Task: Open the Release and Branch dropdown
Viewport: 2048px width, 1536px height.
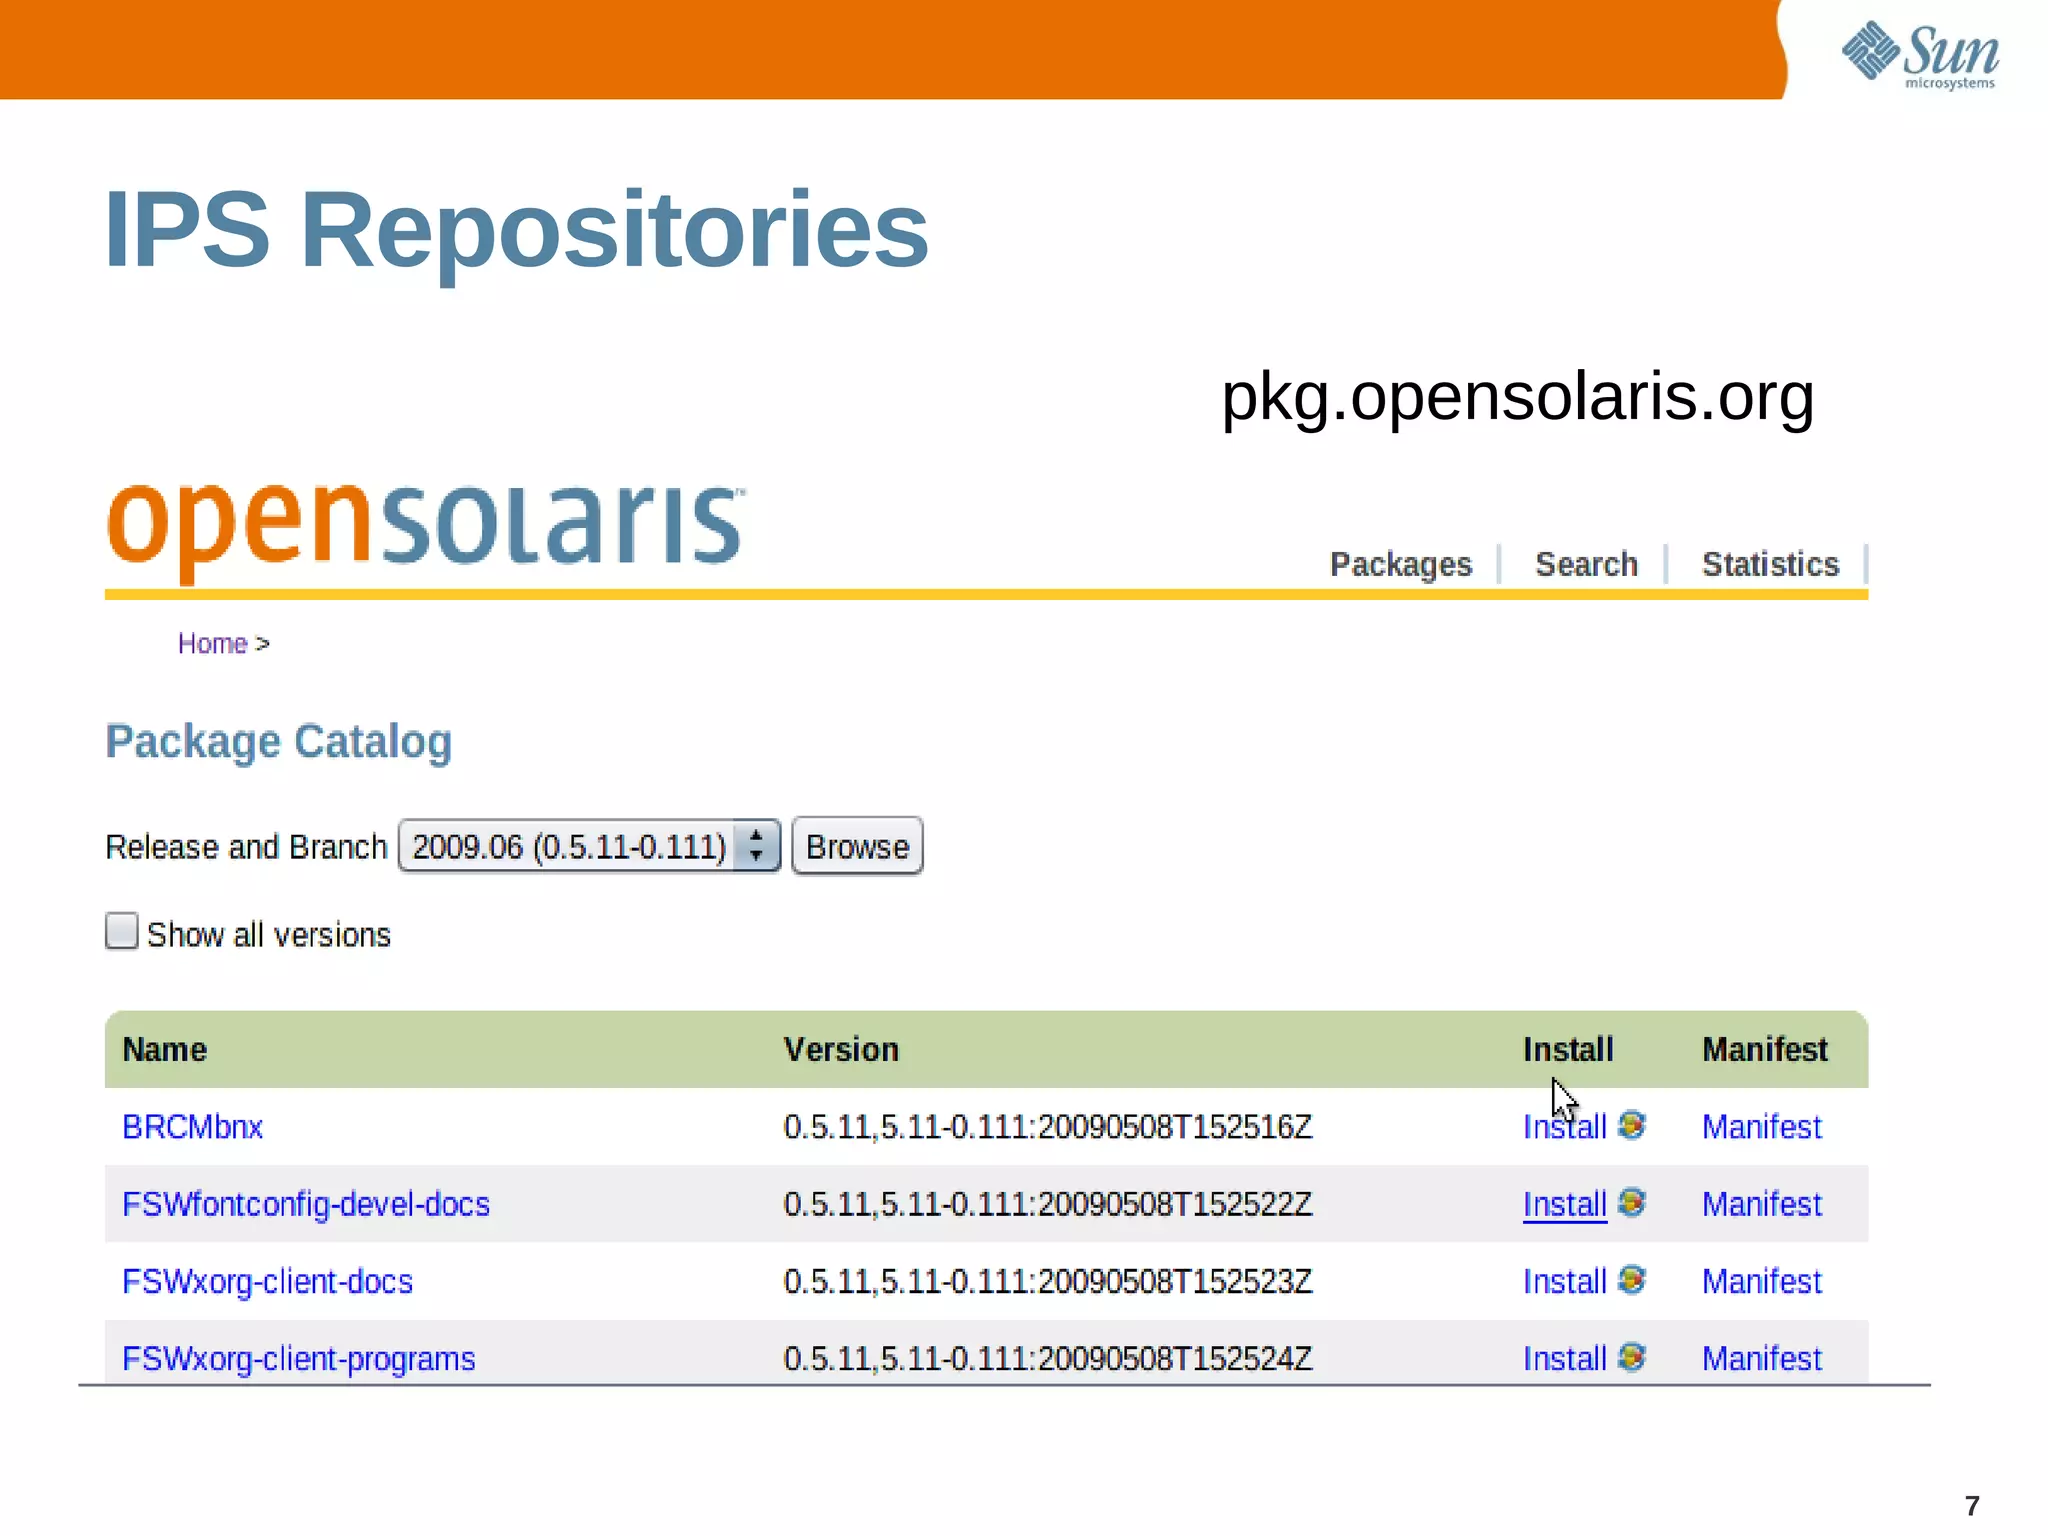Action: (x=589, y=846)
